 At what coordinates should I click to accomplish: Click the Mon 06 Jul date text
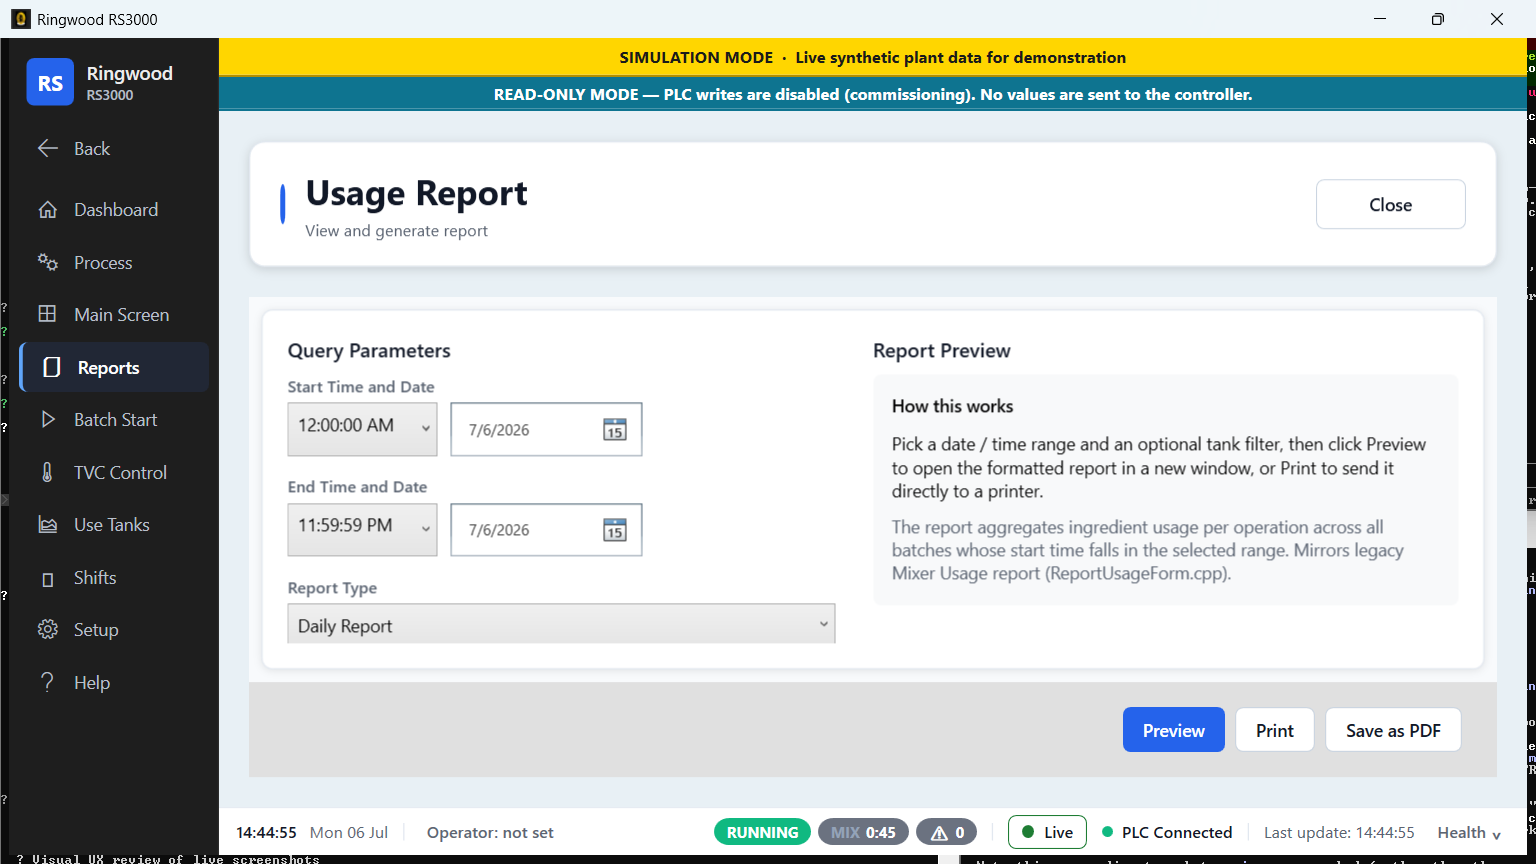(349, 832)
